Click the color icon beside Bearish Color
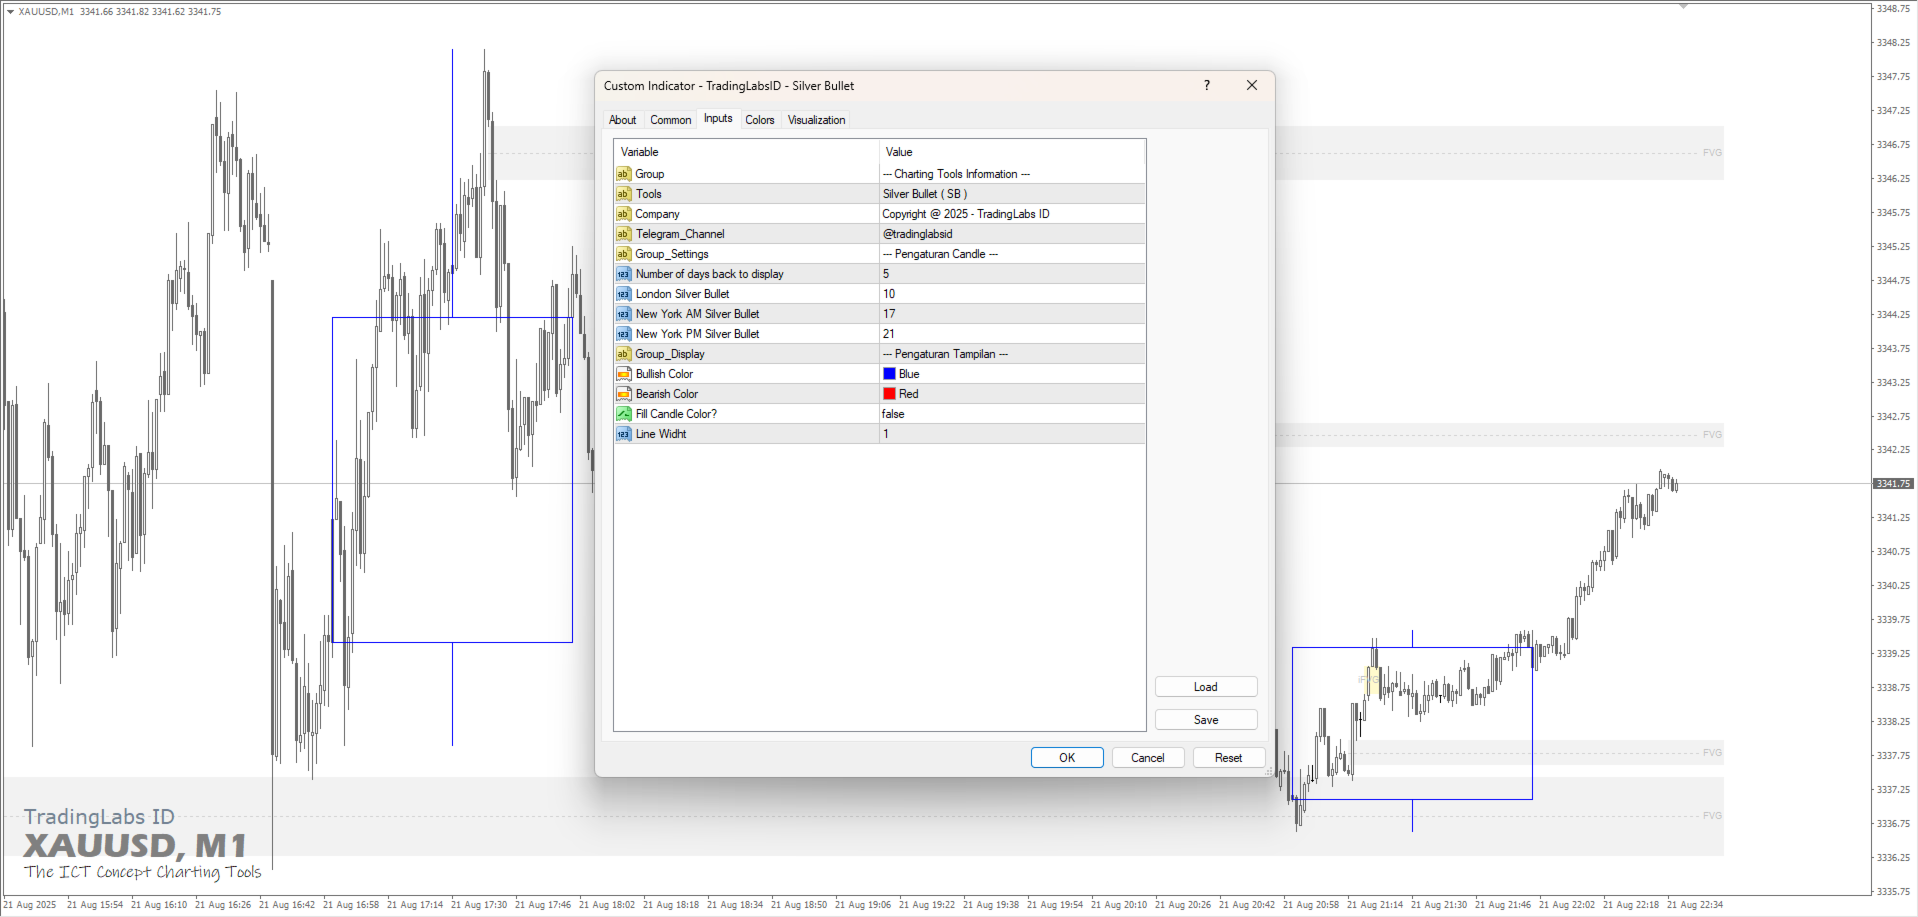The height and width of the screenshot is (917, 1918). [623, 394]
